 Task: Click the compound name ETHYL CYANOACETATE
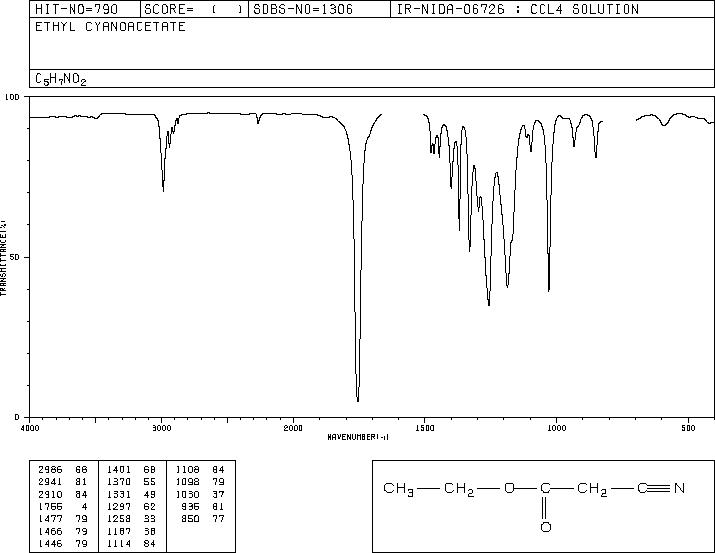110,26
